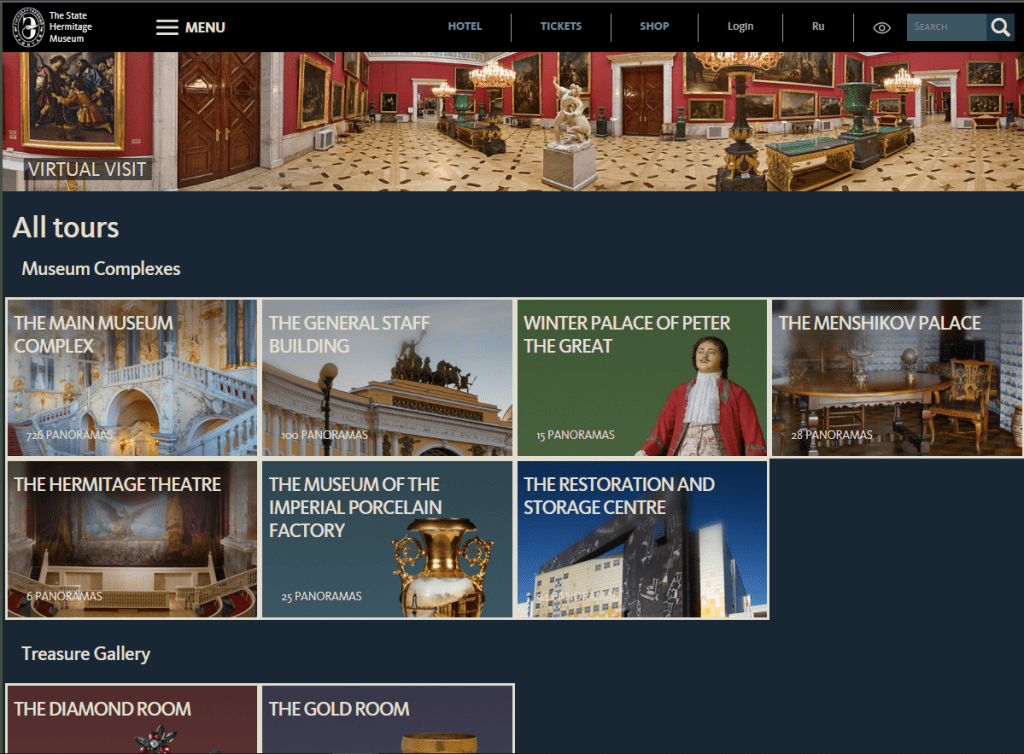Switch language to Ru

(818, 26)
